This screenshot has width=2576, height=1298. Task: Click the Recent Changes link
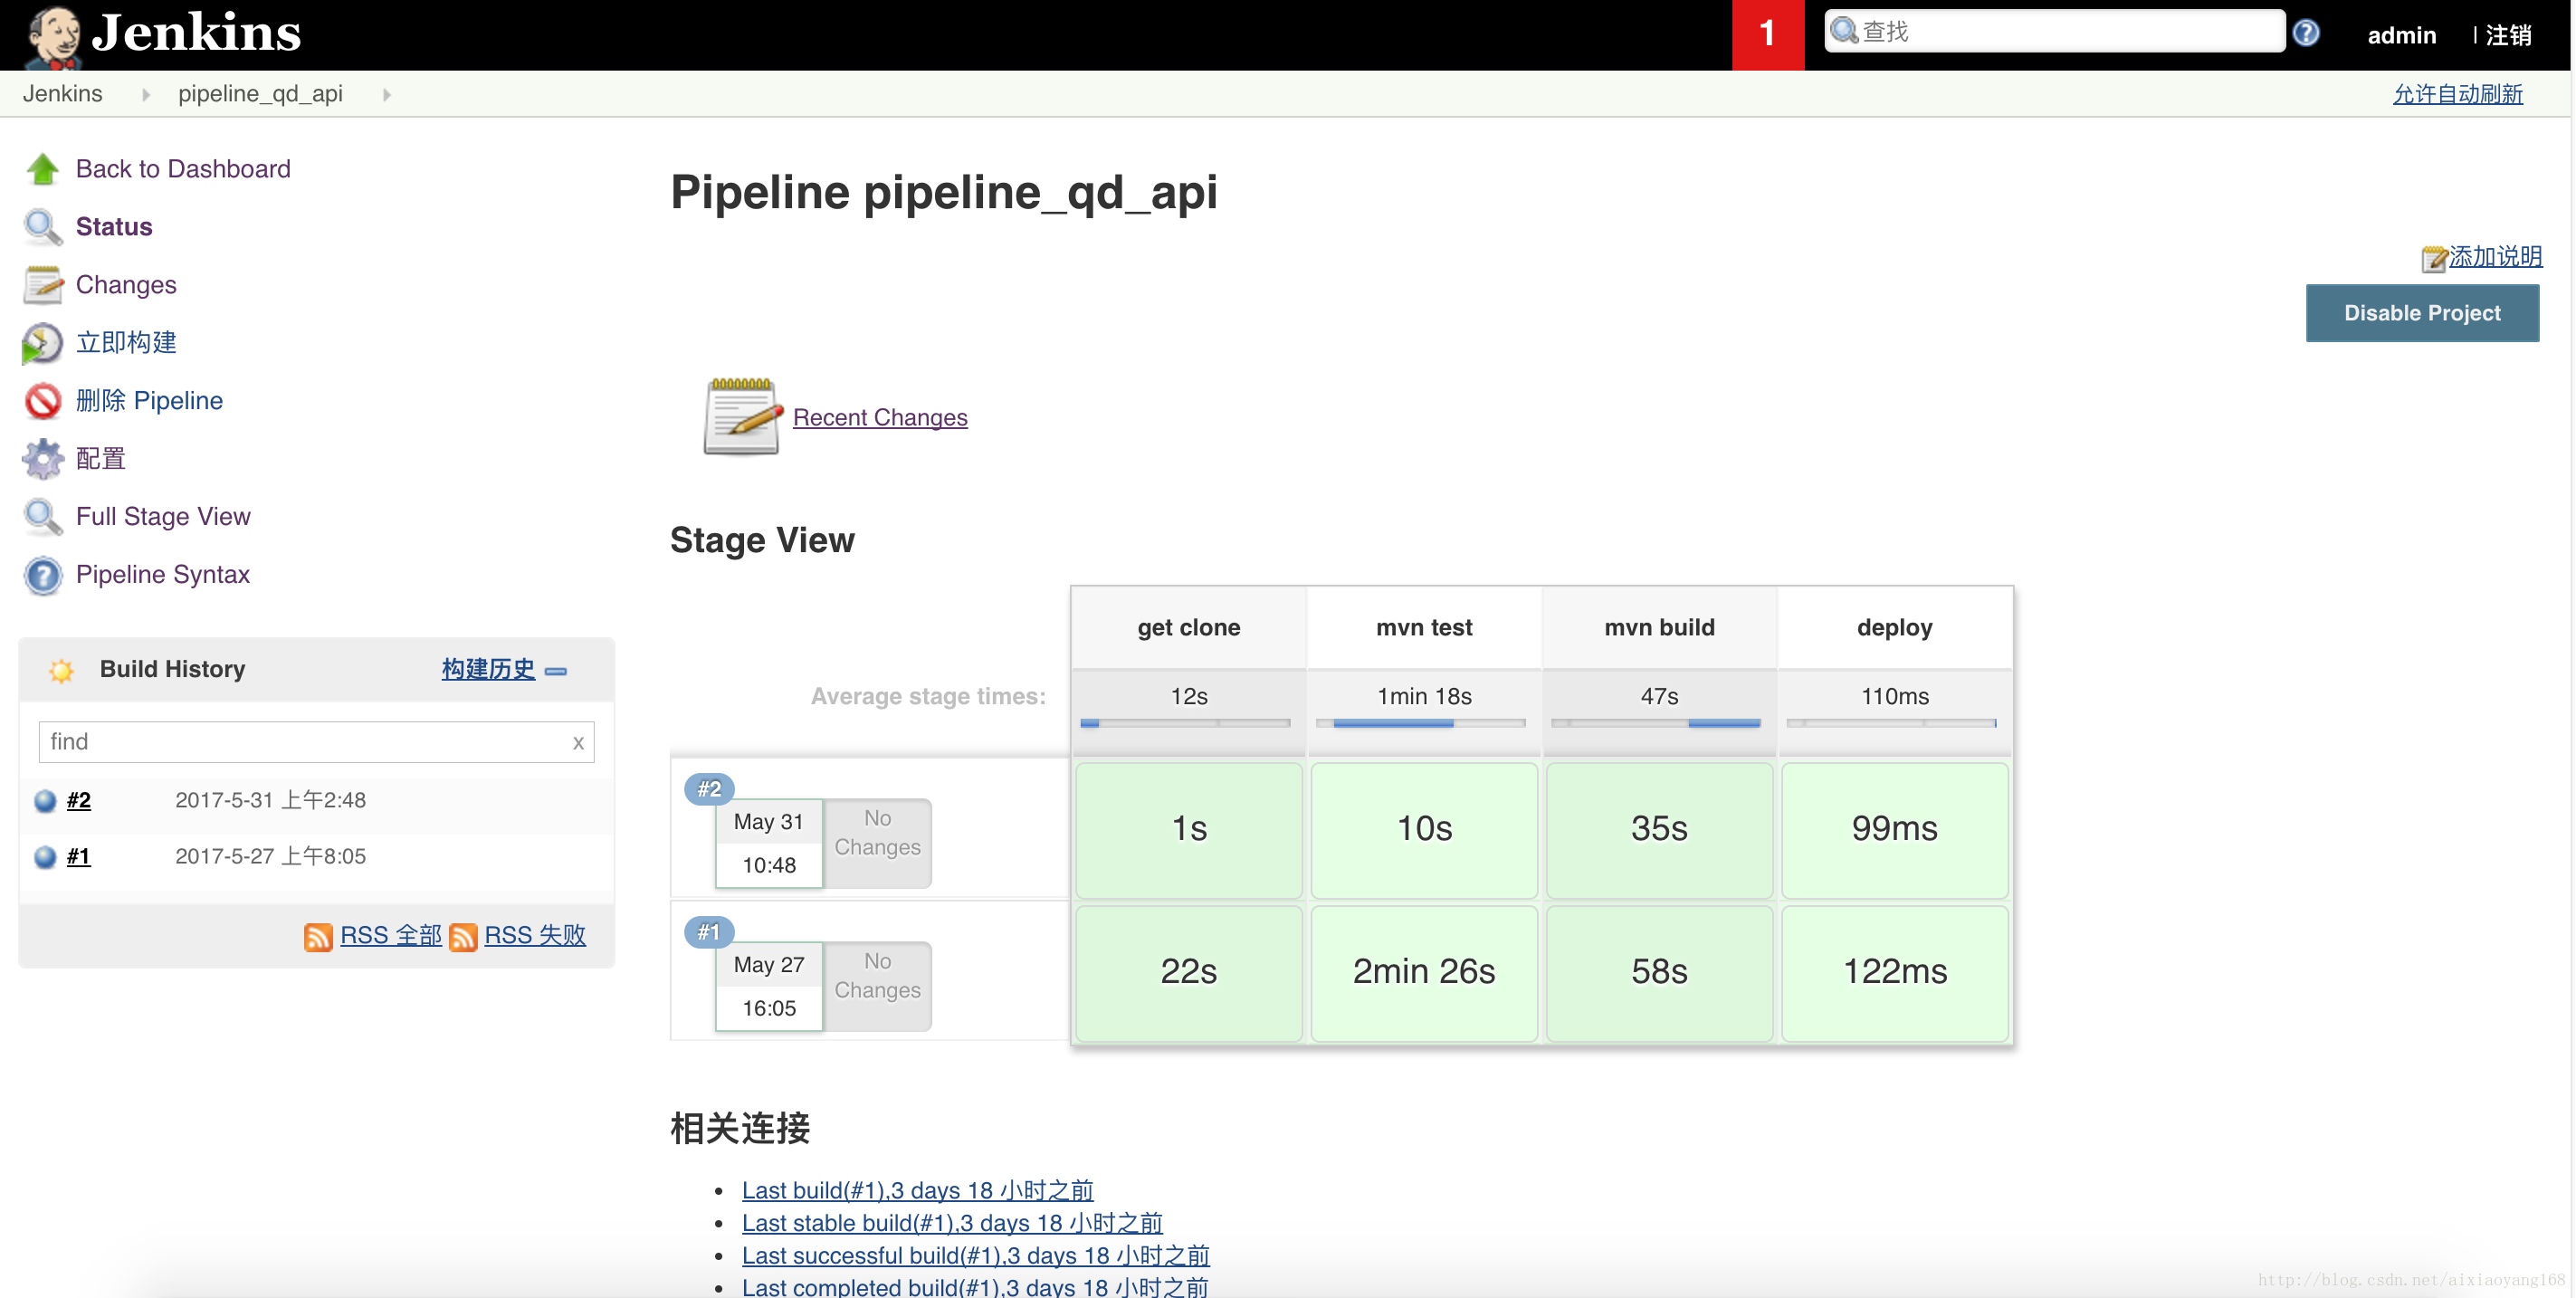879,417
